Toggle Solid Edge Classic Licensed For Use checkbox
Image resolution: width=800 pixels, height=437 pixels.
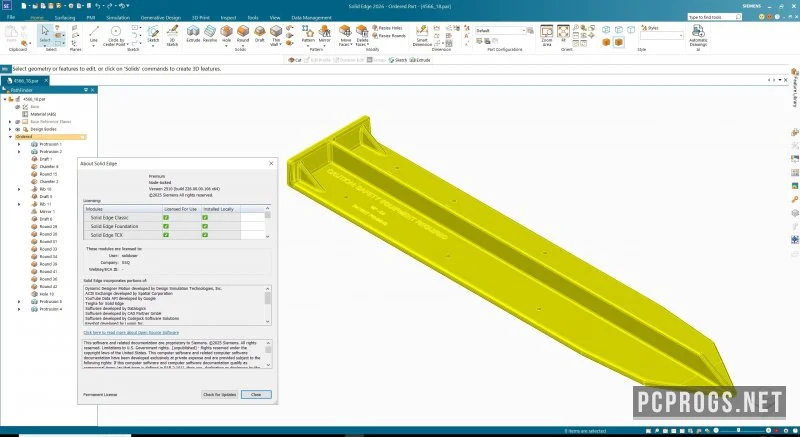[166, 218]
